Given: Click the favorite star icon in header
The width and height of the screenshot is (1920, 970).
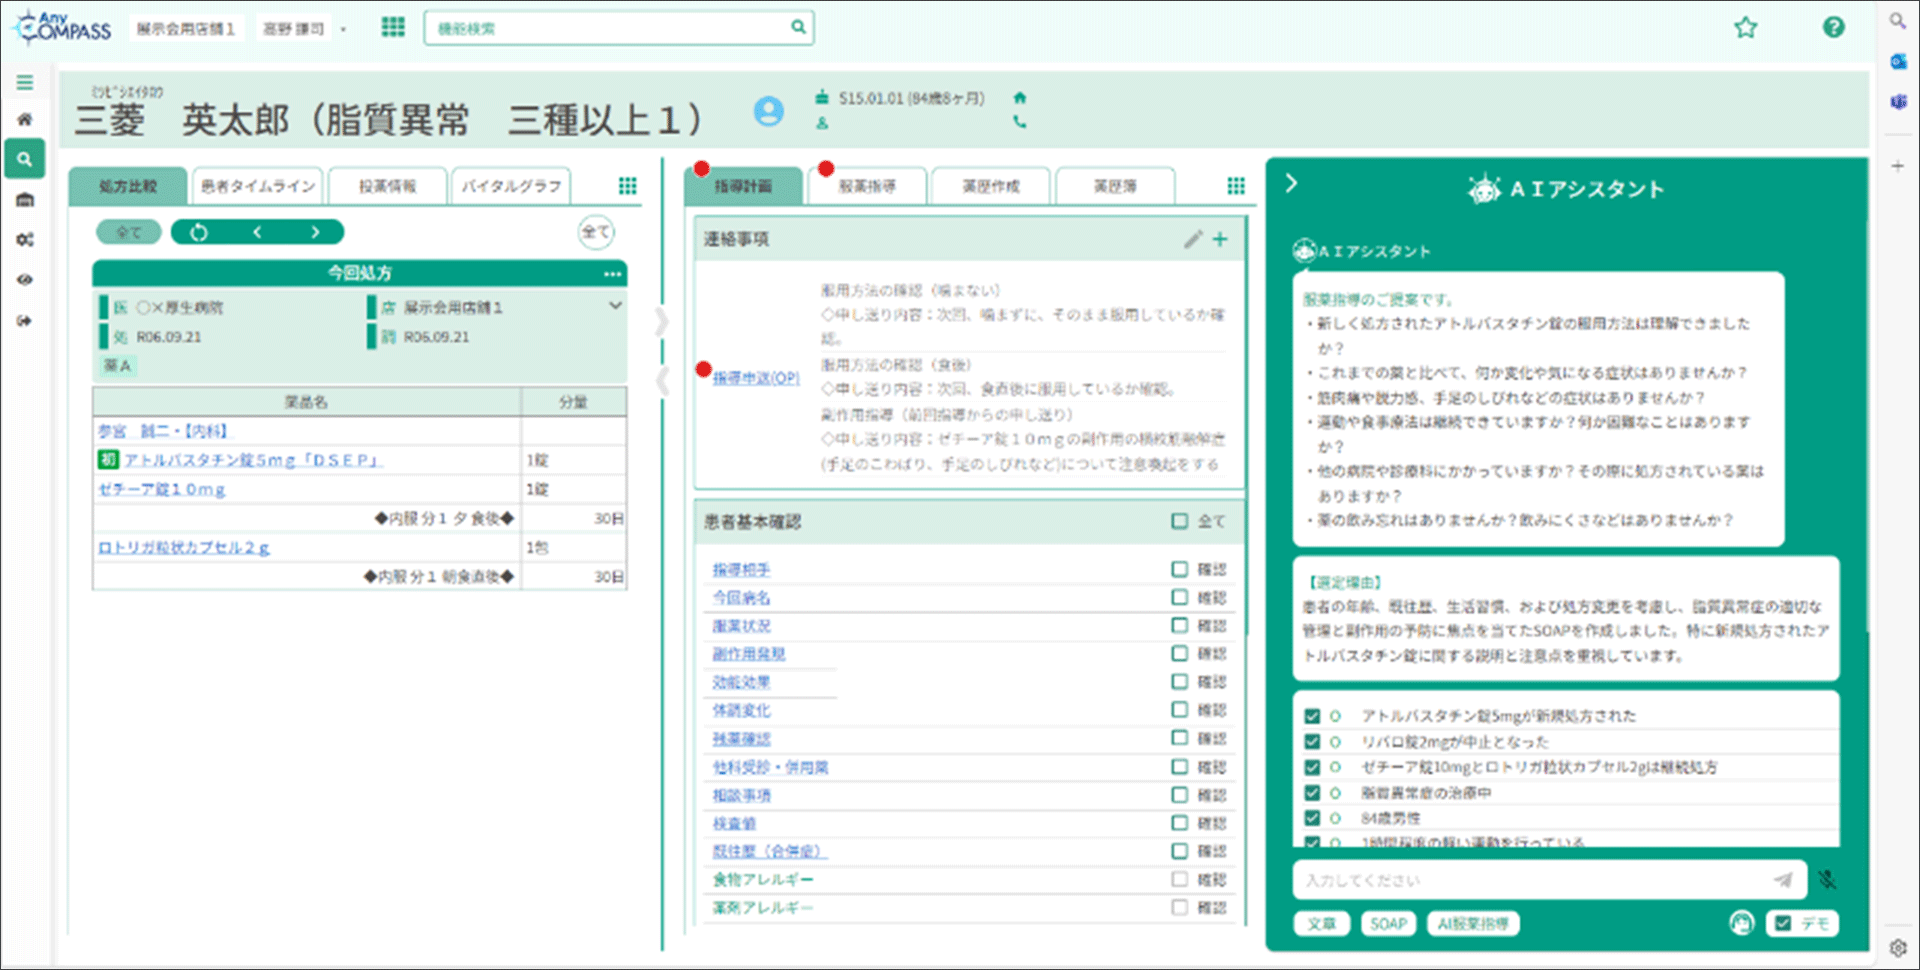Looking at the screenshot, I should [1745, 28].
